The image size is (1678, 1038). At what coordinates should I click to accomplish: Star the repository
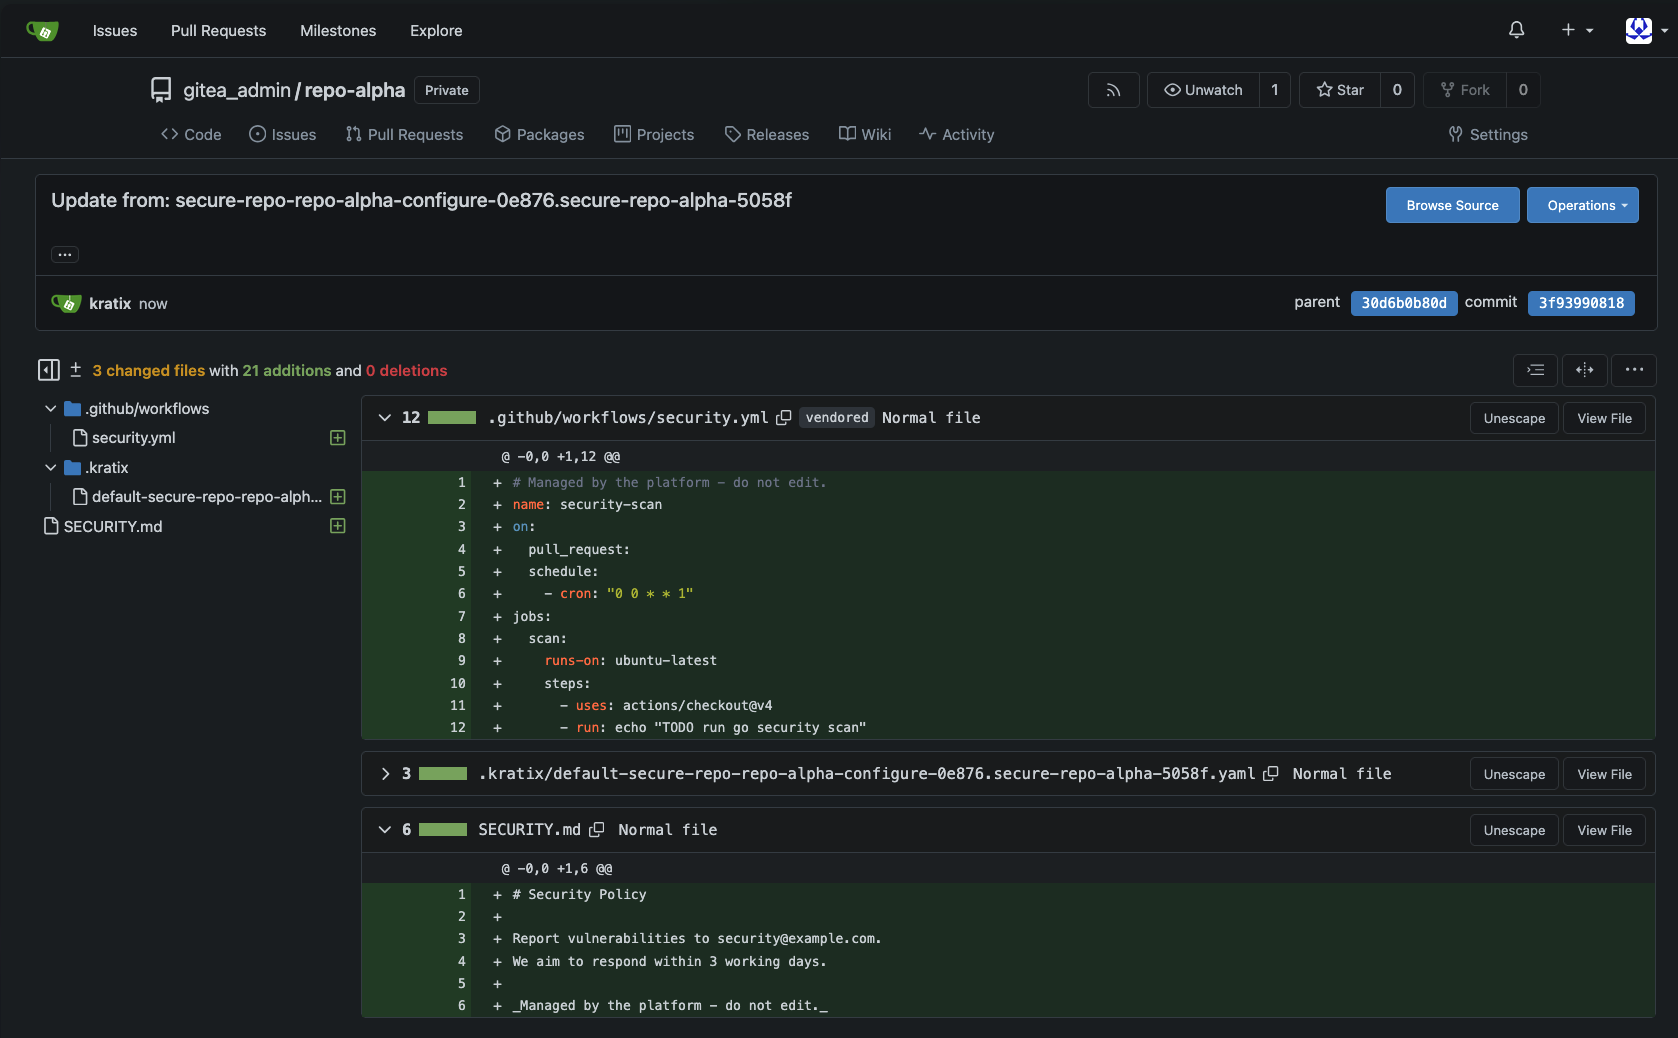(x=1340, y=90)
